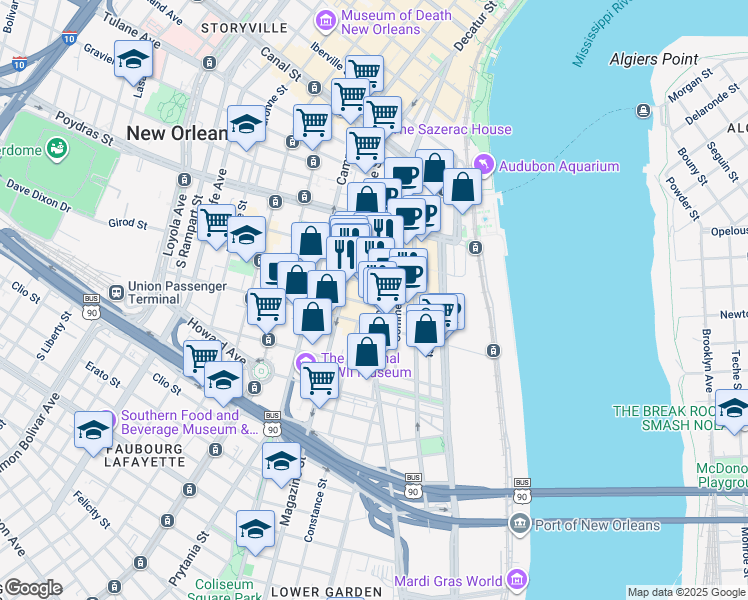This screenshot has width=748, height=600.
Task: Click school marker above Coliseum Square Park
Action: (x=255, y=530)
